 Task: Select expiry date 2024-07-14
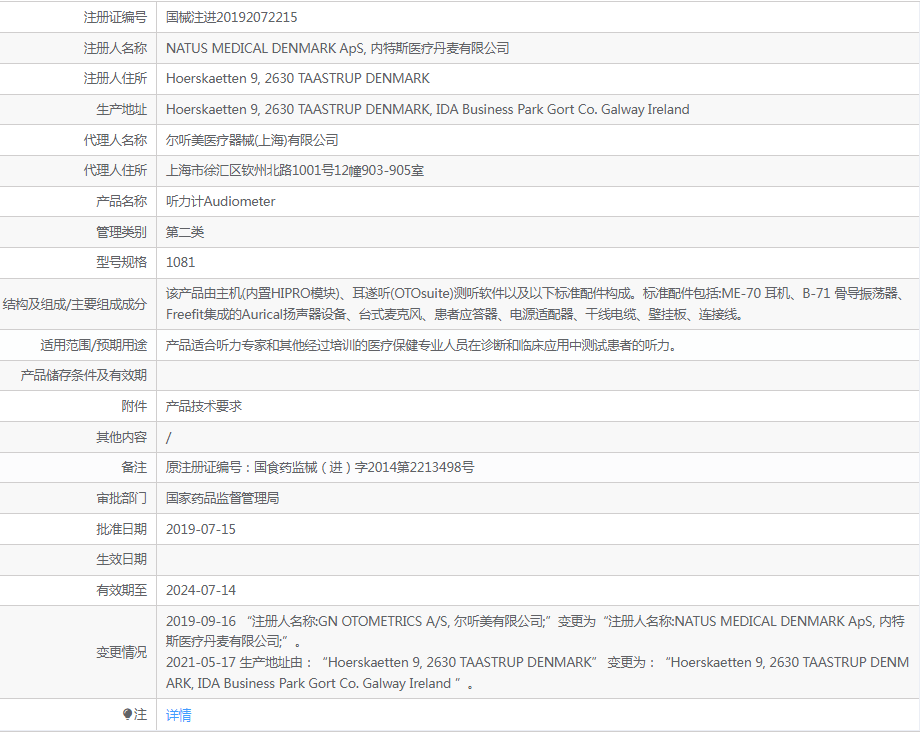201,590
